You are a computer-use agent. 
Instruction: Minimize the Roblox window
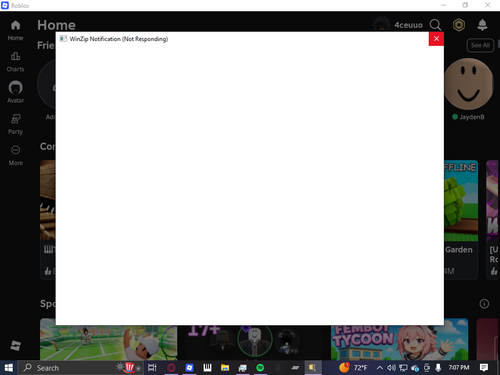click(x=443, y=5)
